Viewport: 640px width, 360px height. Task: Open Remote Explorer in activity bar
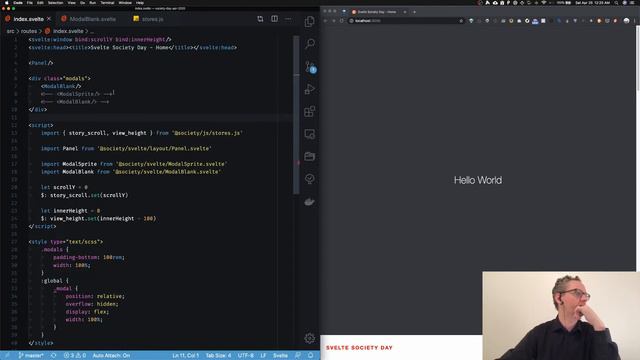click(x=309, y=134)
